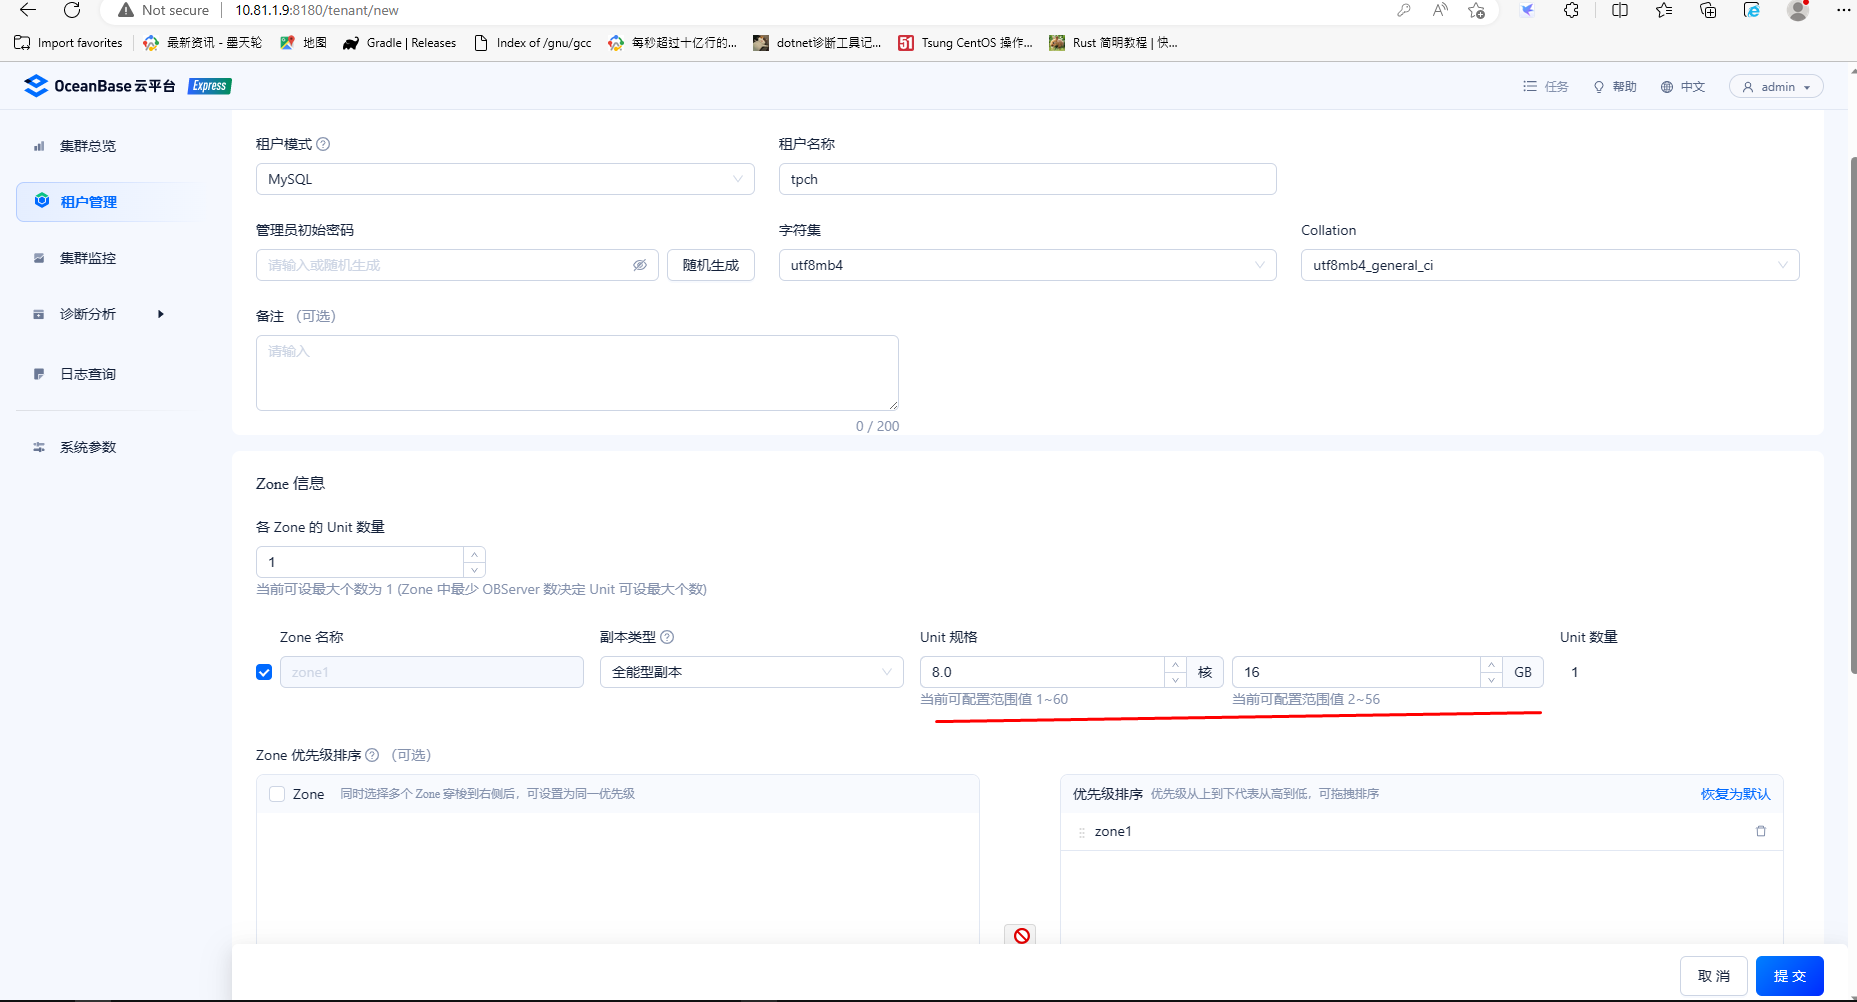
Task: Open 任务 task list in header
Action: coord(1546,87)
